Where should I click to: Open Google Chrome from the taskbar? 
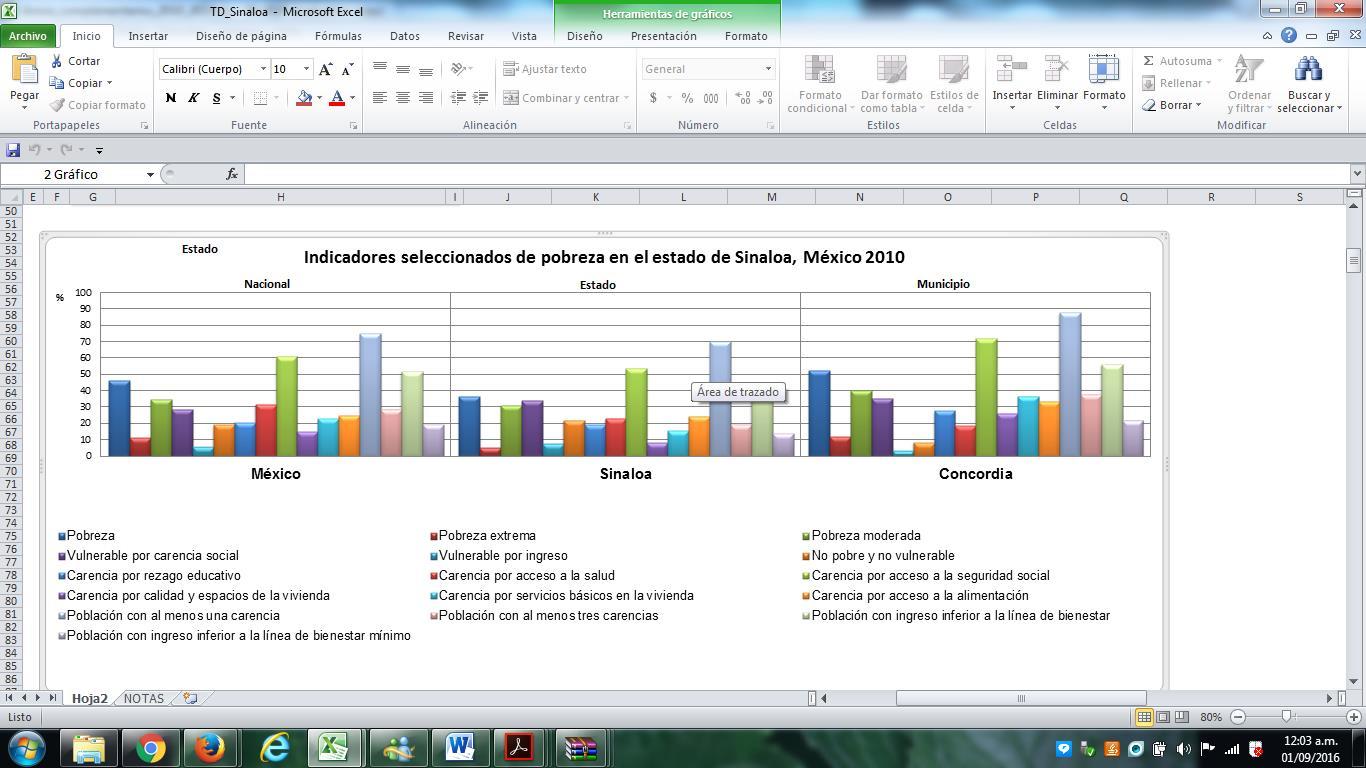click(x=151, y=748)
